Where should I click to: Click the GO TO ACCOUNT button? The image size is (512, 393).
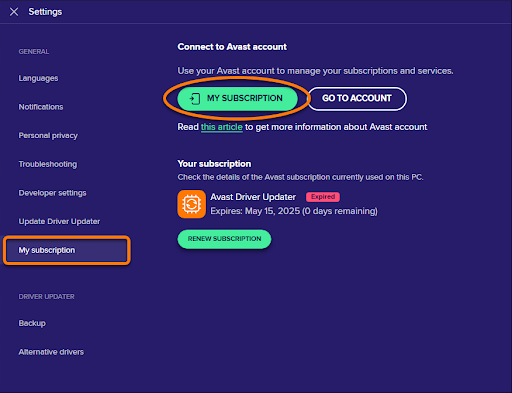[x=357, y=98]
